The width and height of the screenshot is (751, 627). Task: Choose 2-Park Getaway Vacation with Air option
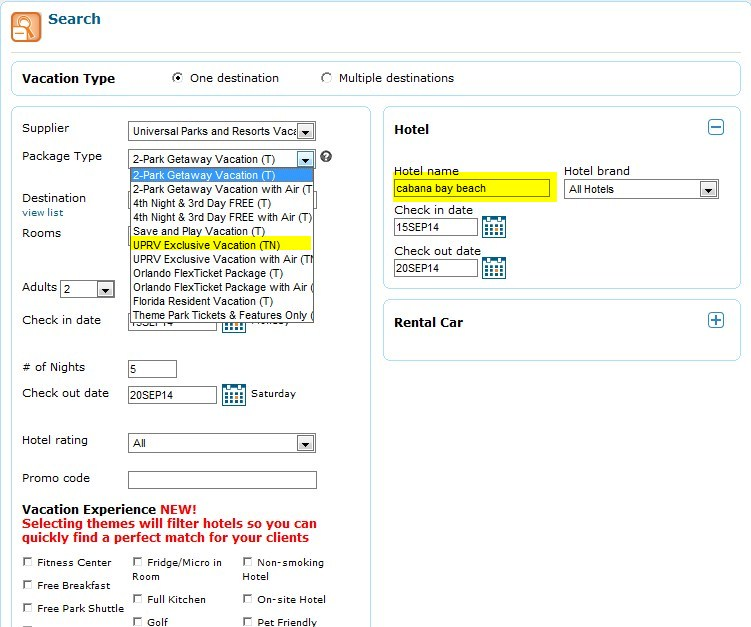point(222,189)
